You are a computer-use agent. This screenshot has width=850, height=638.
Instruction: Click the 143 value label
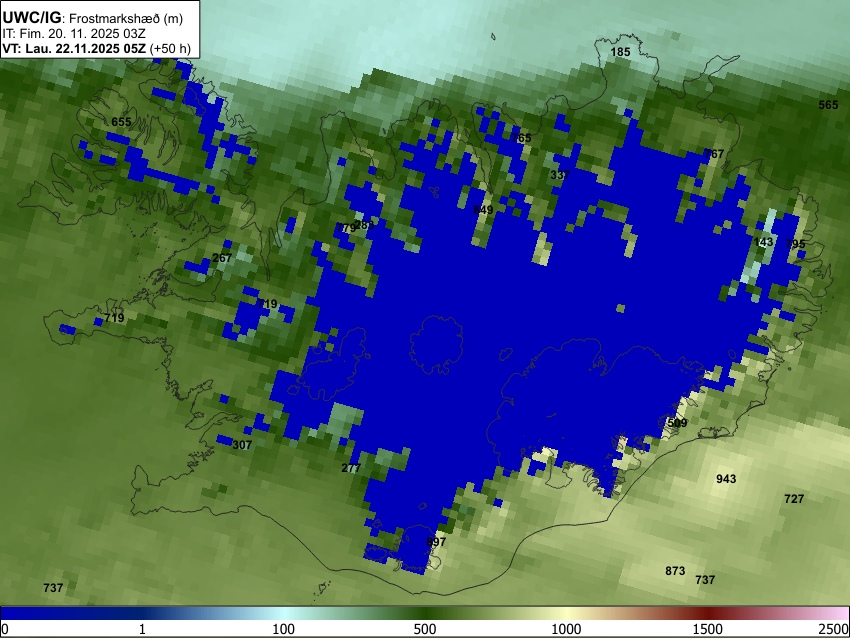click(x=763, y=242)
